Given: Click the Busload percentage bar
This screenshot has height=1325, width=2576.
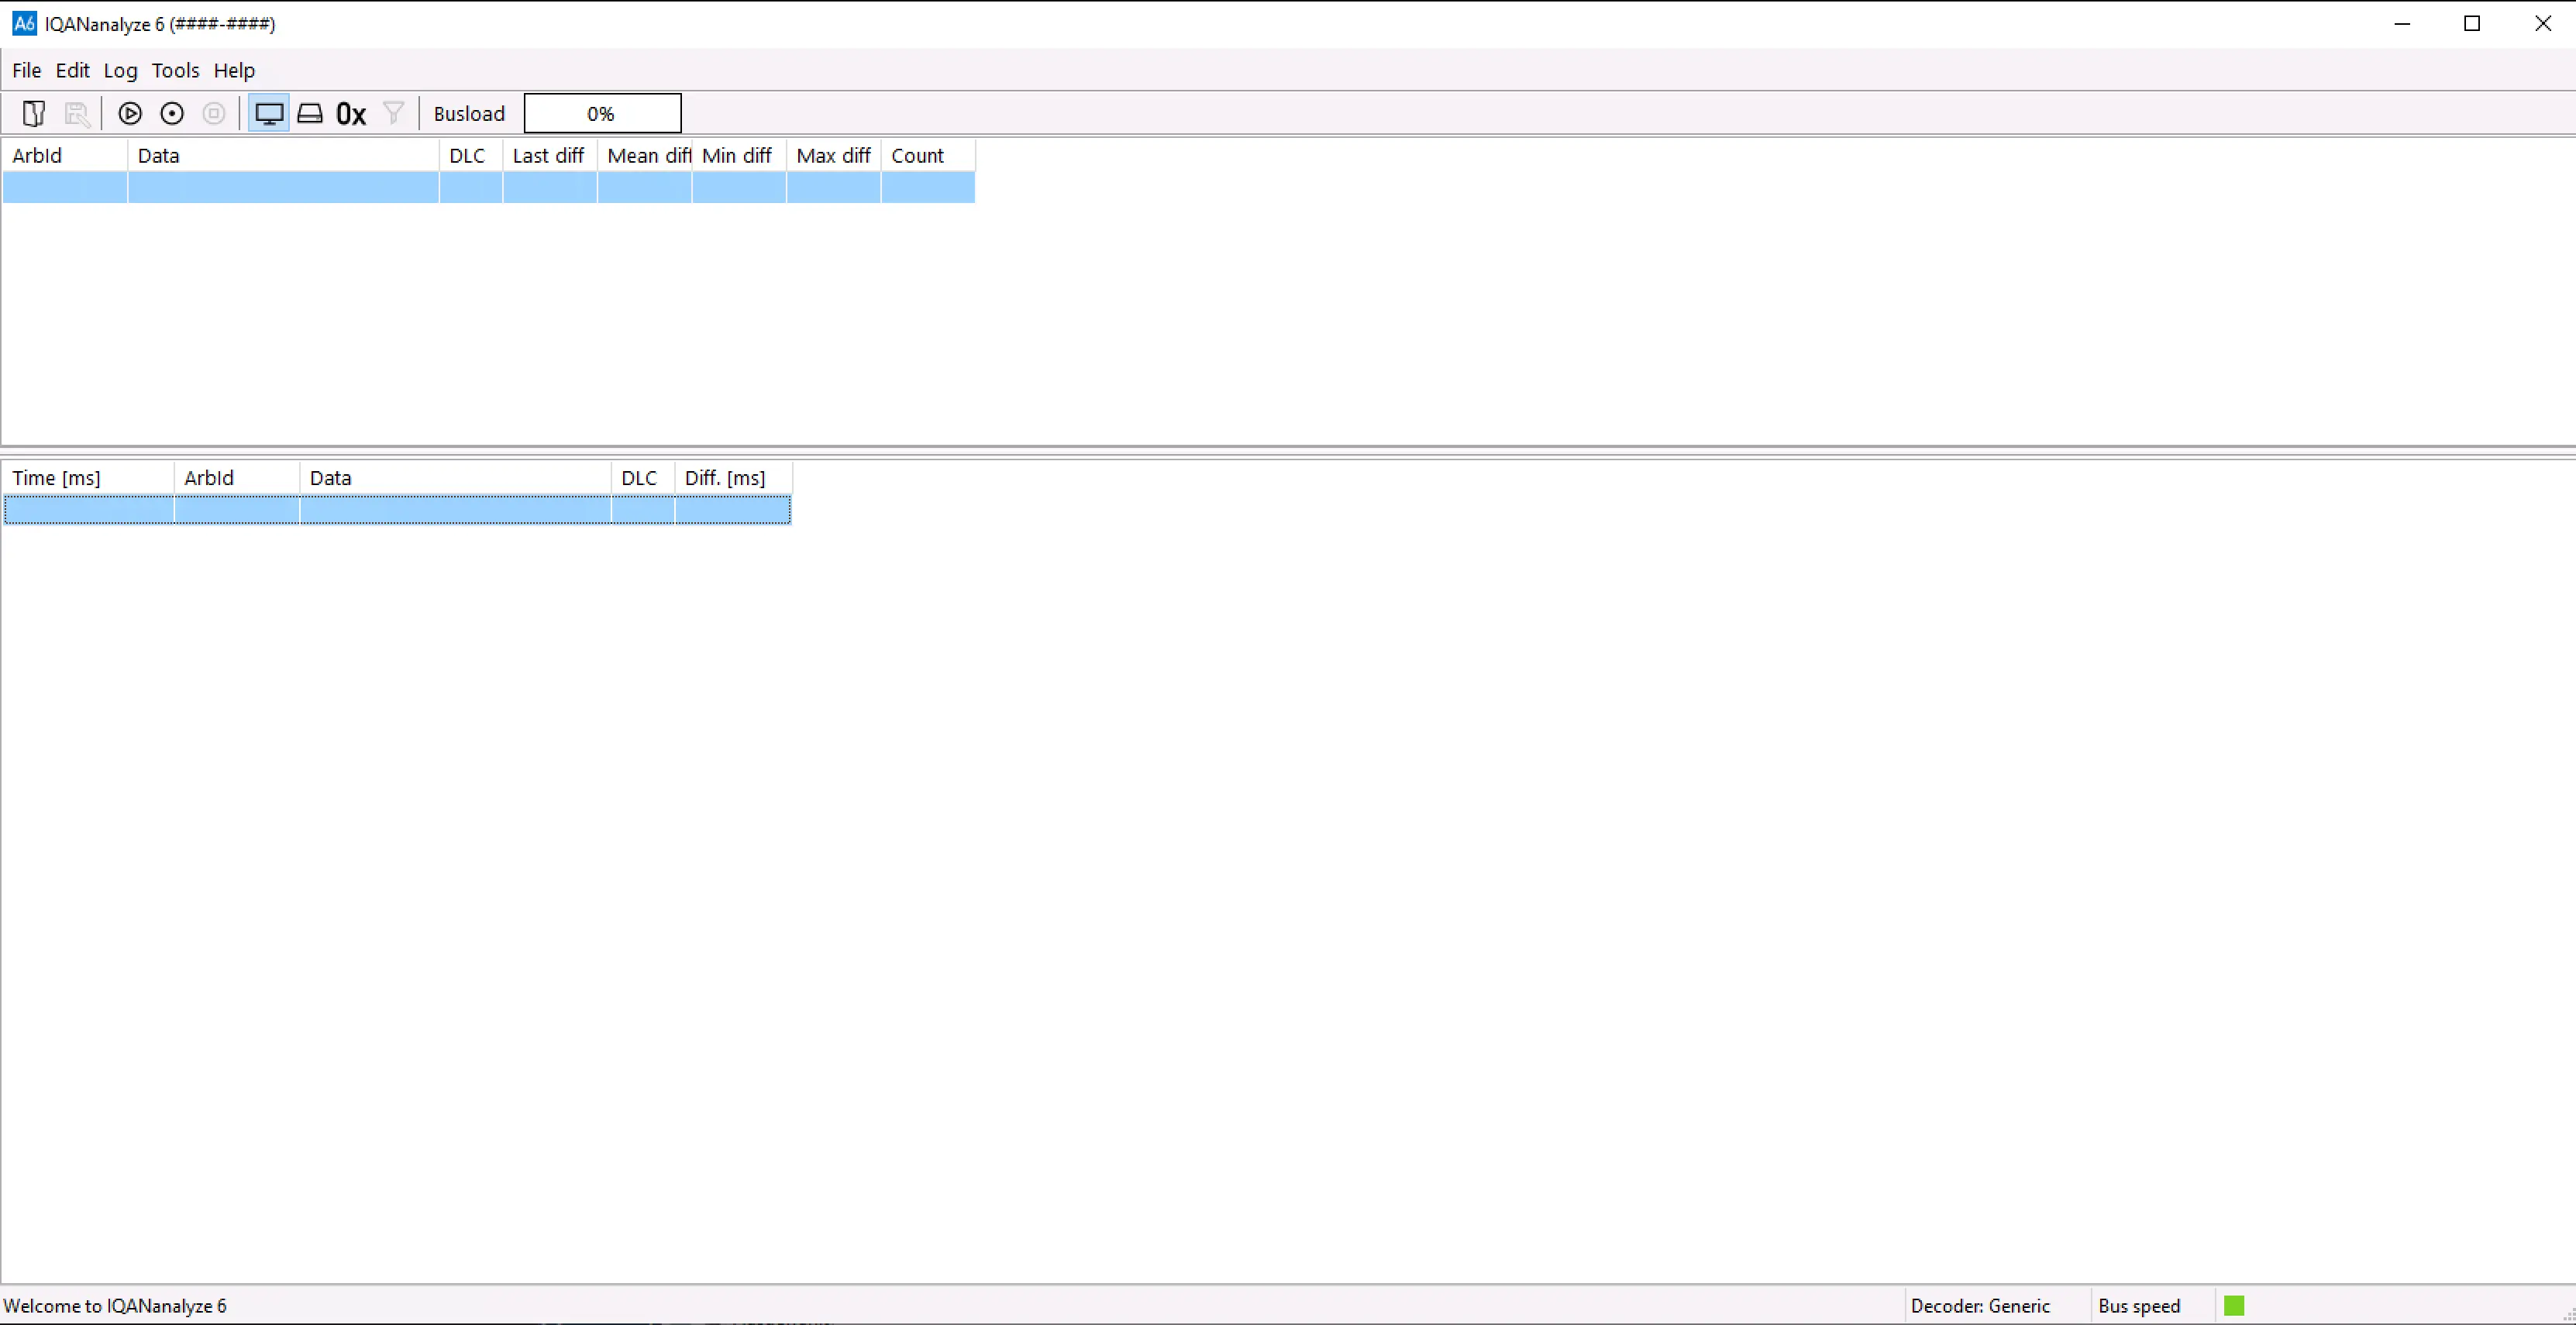Looking at the screenshot, I should click(601, 113).
